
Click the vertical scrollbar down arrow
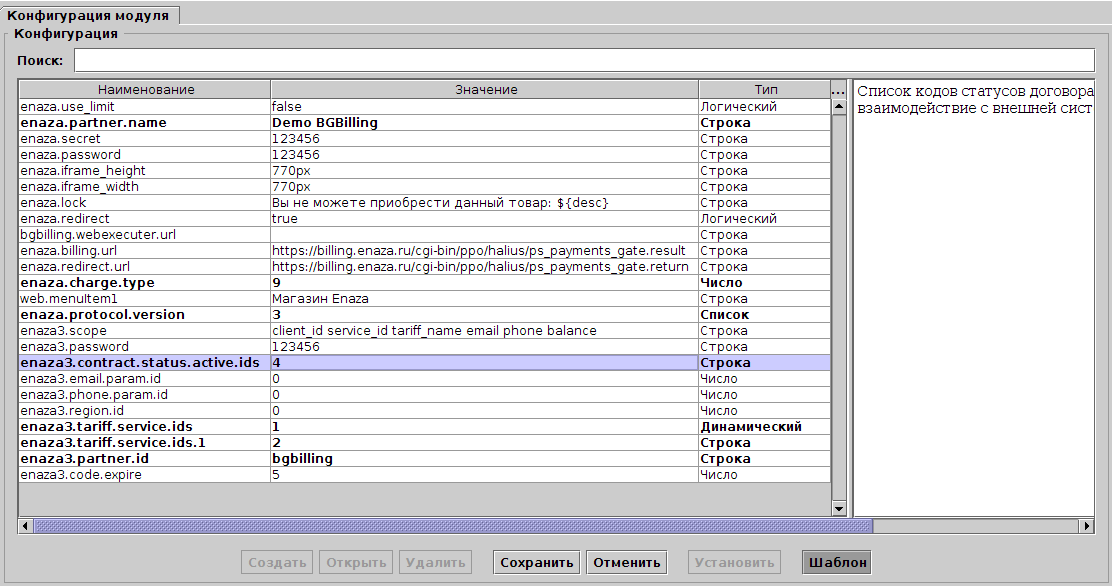(839, 508)
